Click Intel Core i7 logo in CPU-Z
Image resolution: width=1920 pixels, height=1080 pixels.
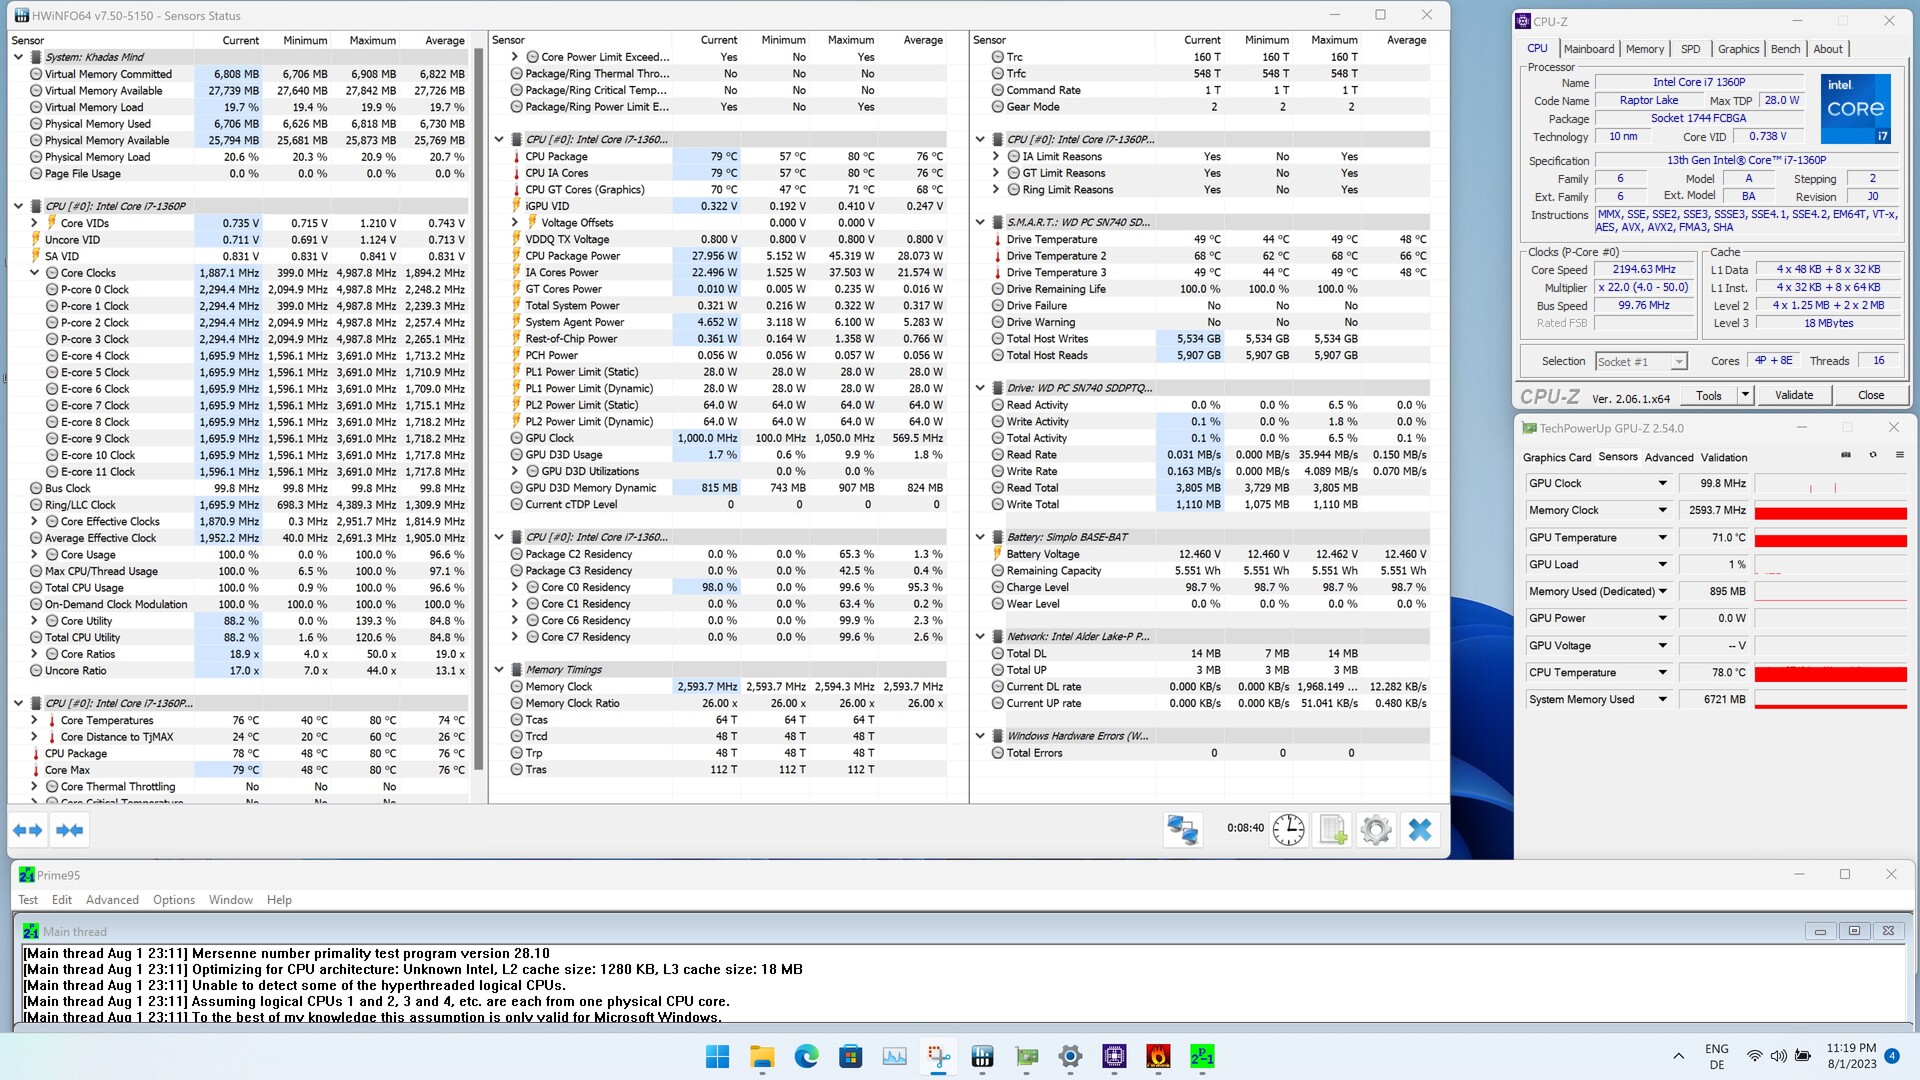(1856, 108)
